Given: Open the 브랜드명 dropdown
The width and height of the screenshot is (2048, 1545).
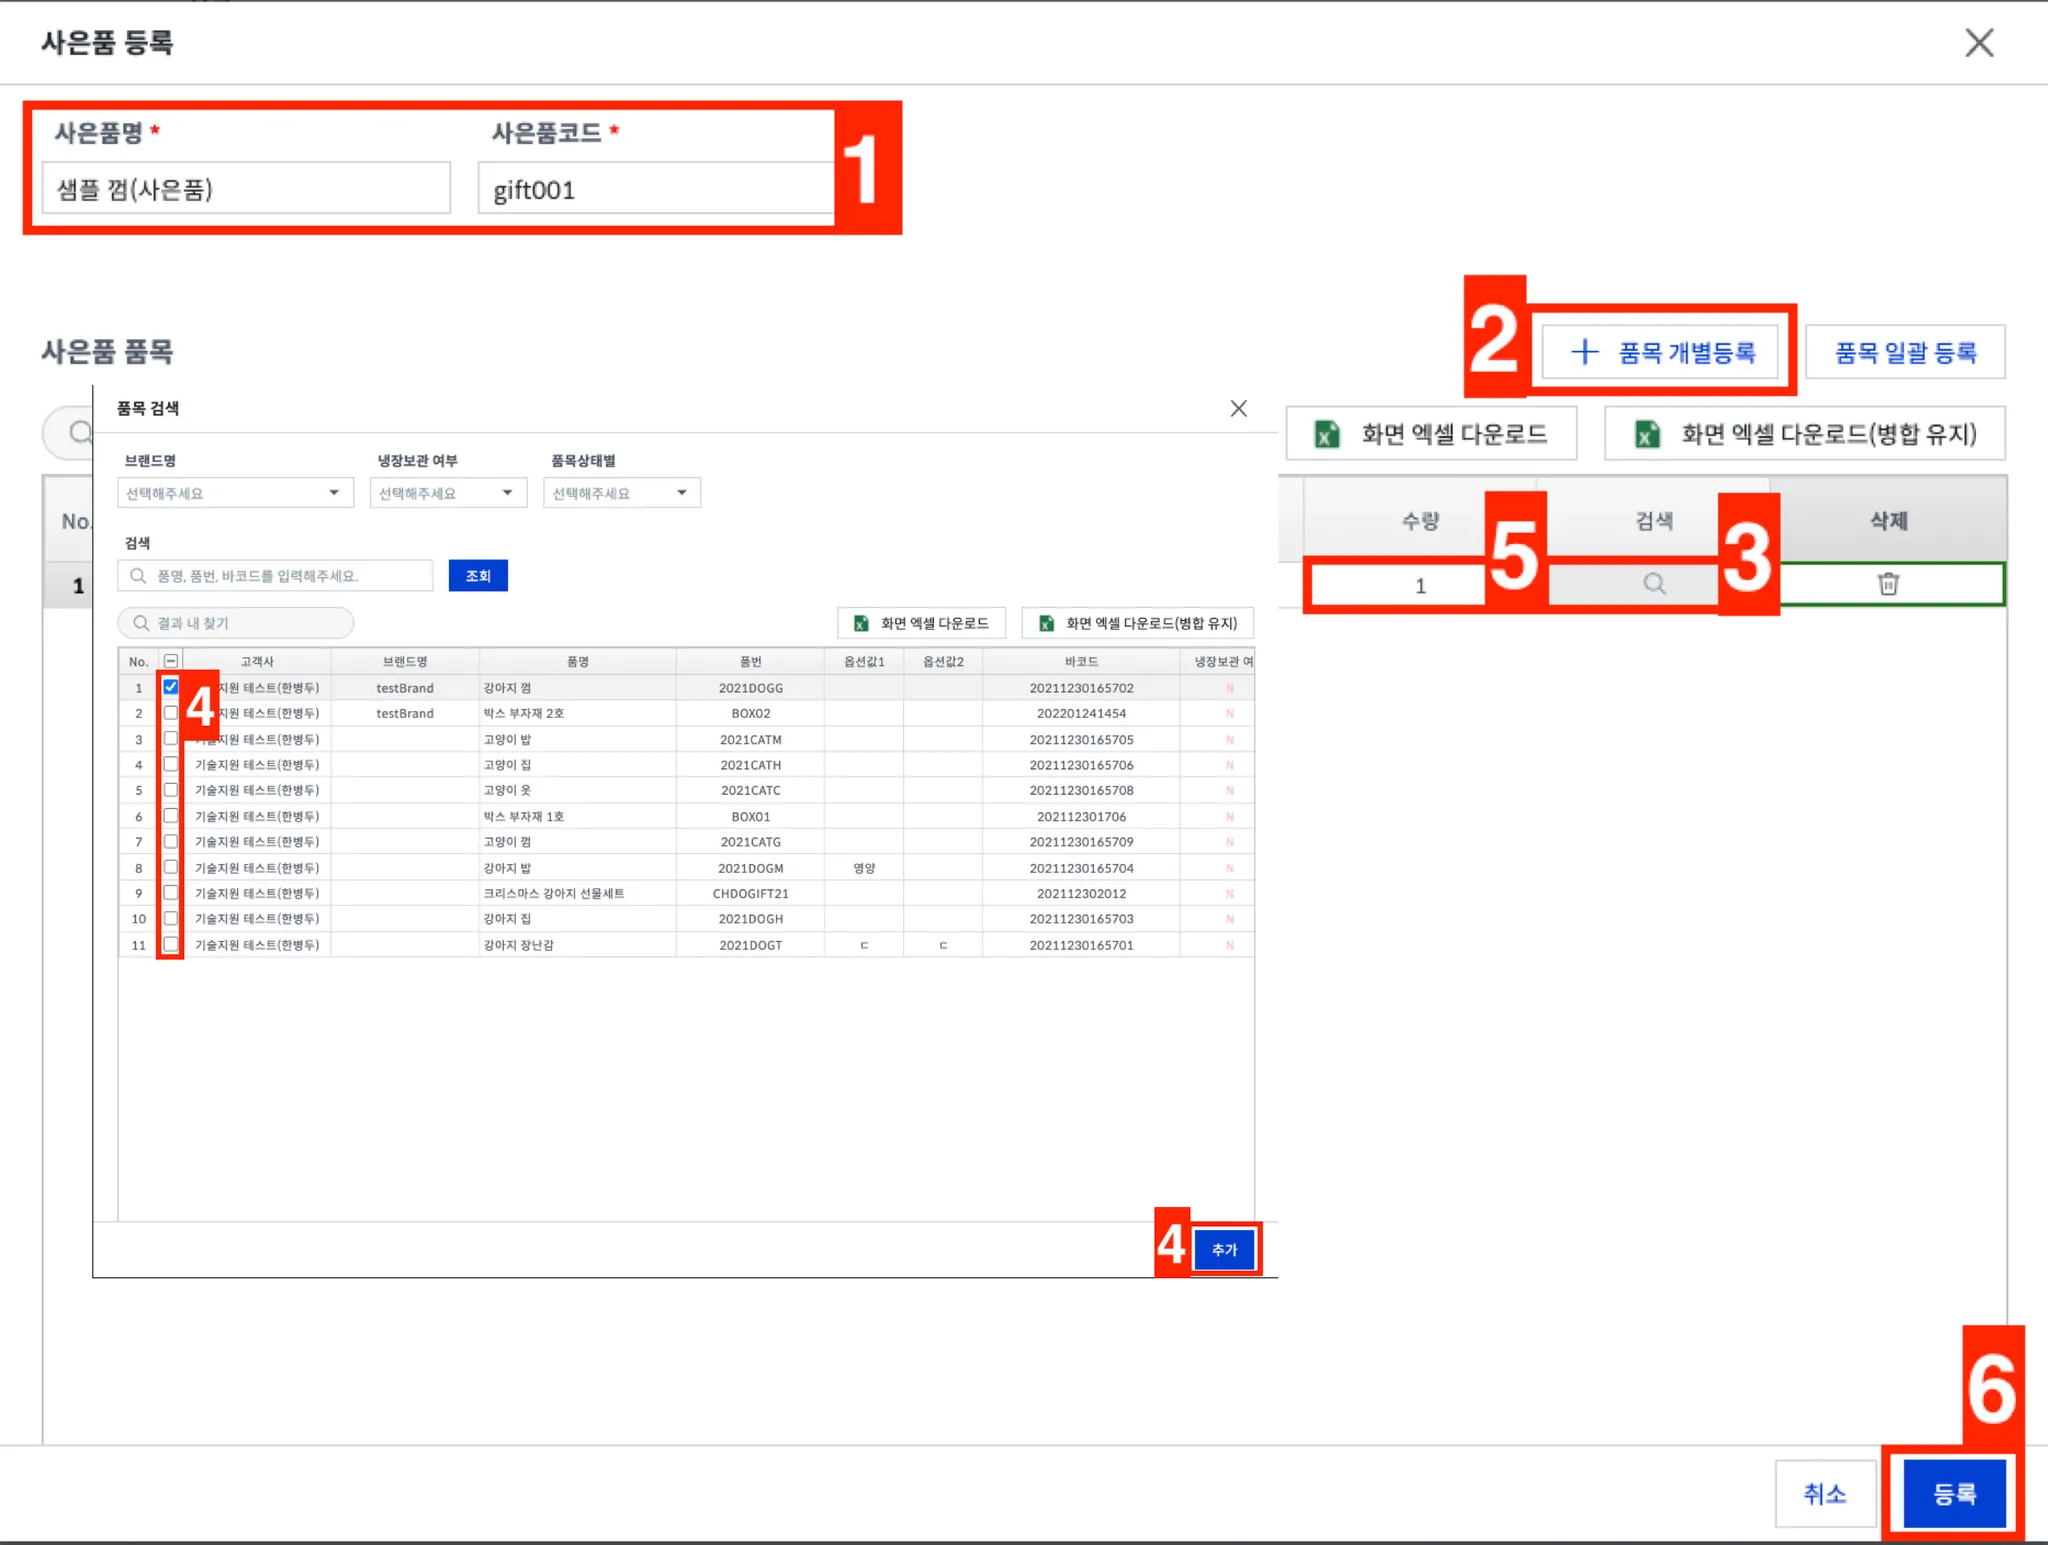Looking at the screenshot, I should tap(235, 493).
